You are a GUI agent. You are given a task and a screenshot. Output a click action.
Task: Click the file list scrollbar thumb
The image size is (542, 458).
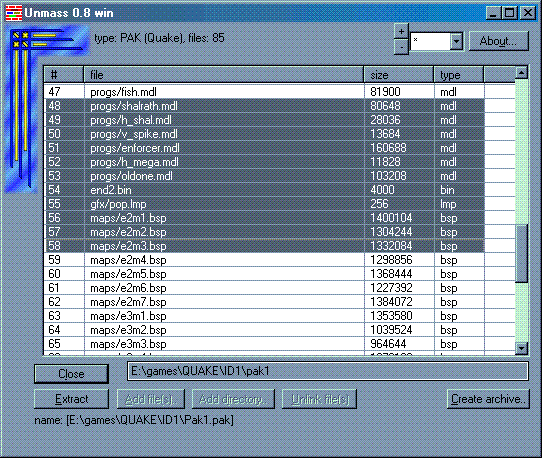pos(521,253)
